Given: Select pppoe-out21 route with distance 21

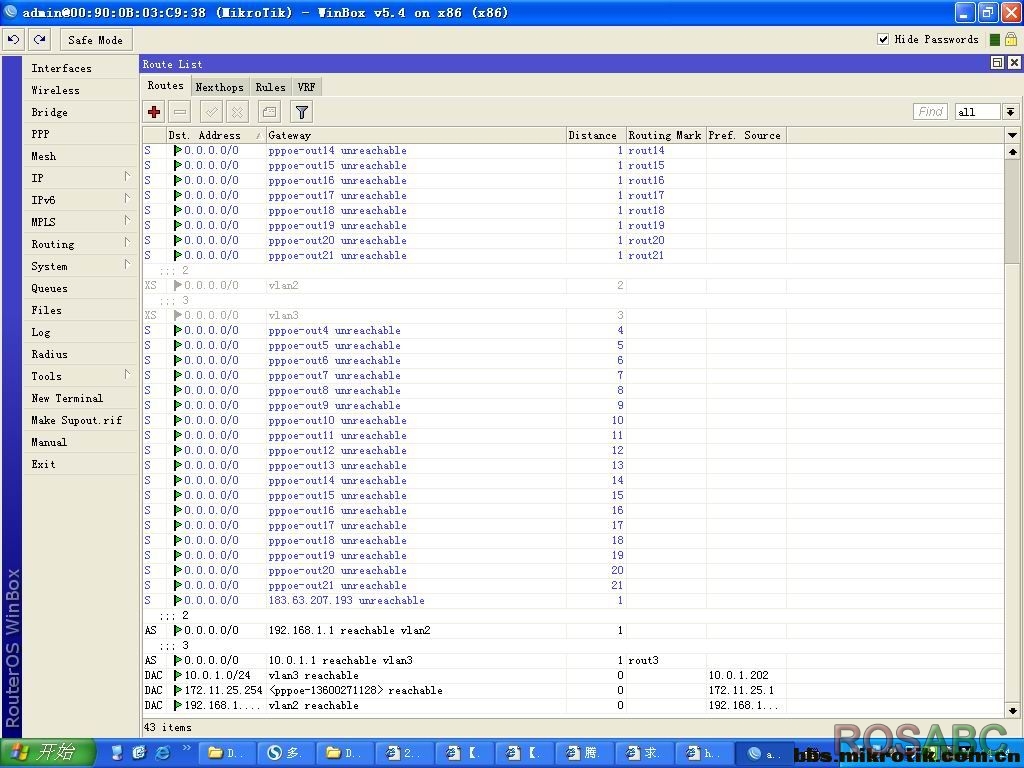Looking at the screenshot, I should pos(573,585).
